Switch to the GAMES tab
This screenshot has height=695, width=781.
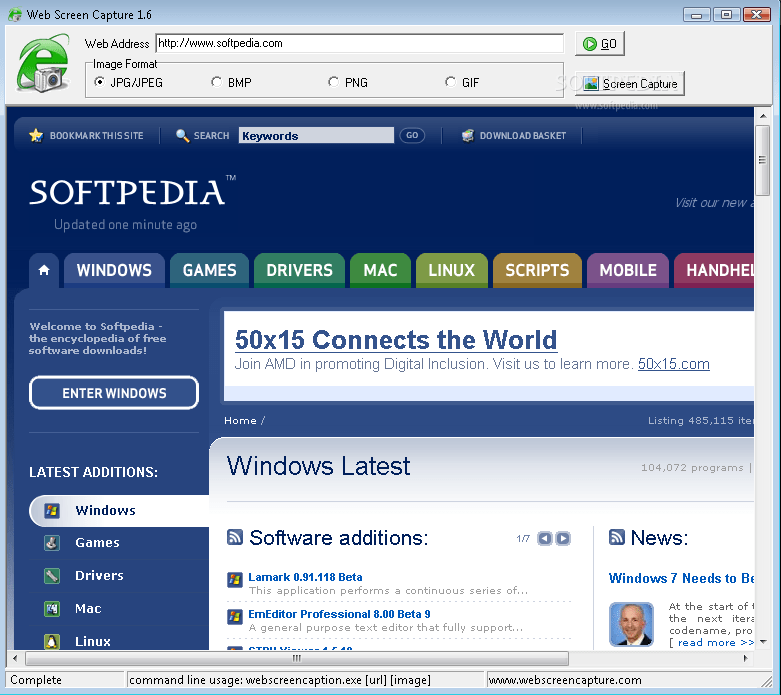tap(209, 270)
